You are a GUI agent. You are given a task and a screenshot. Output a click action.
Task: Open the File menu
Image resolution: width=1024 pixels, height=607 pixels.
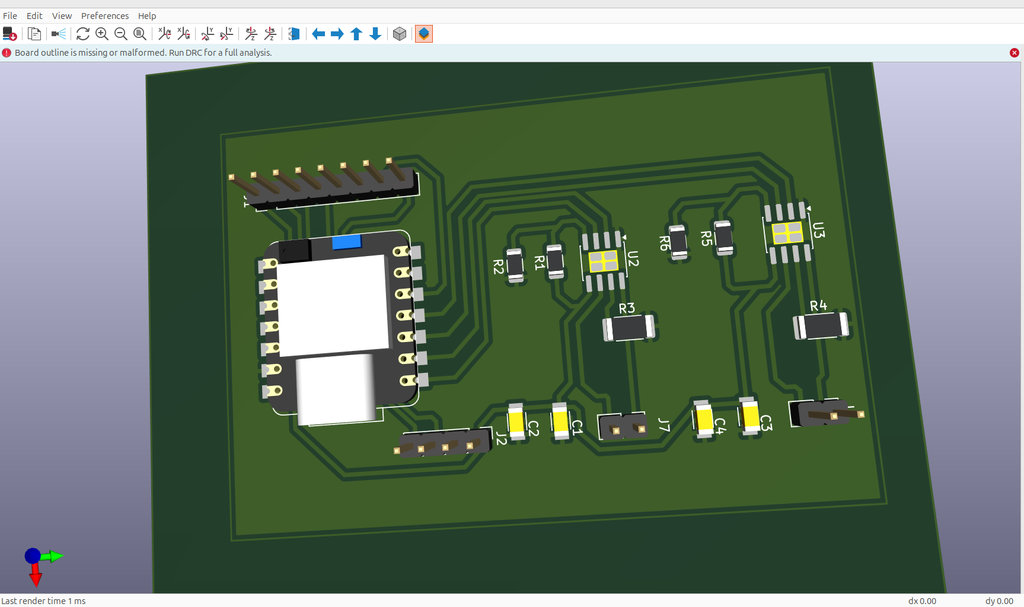[10, 16]
